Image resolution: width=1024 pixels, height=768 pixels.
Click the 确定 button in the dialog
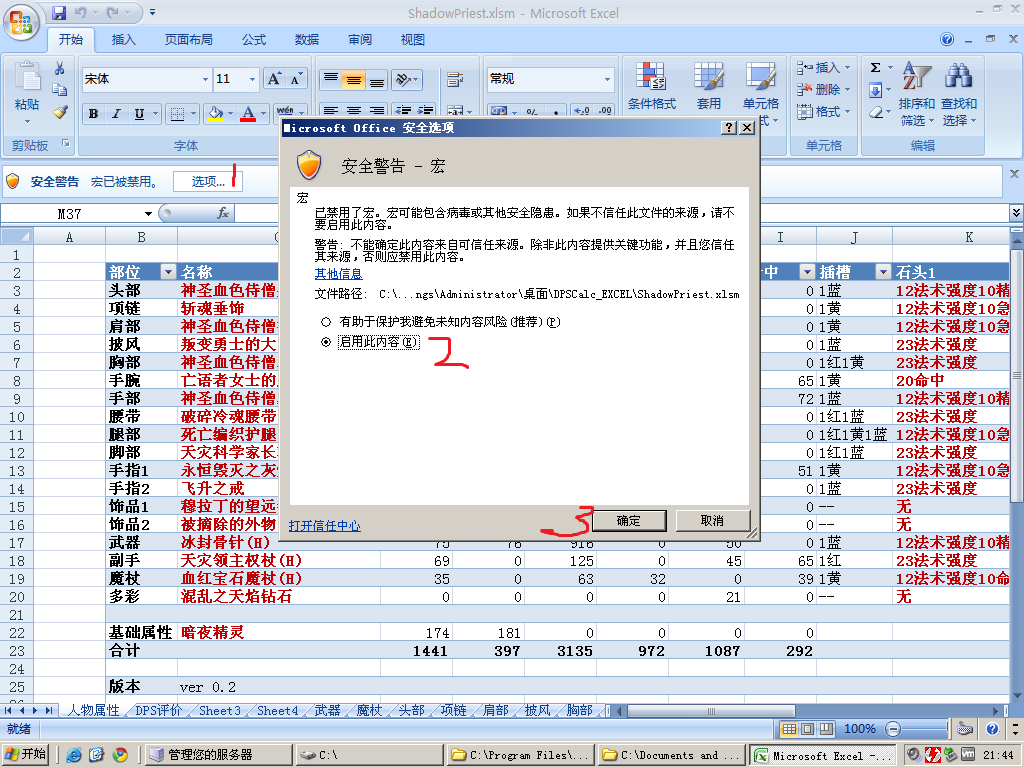629,520
